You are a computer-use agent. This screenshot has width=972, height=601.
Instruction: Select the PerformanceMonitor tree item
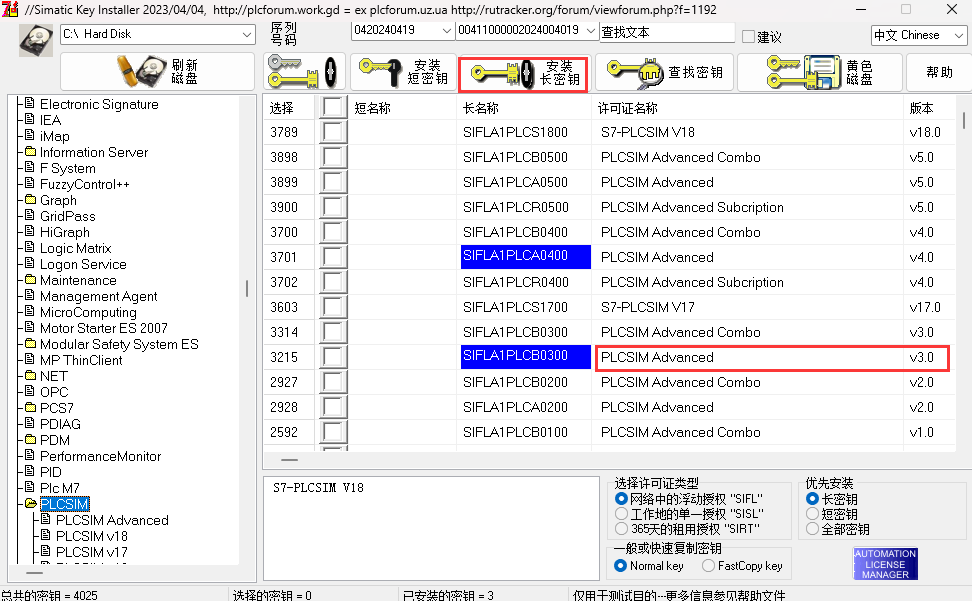coord(100,457)
